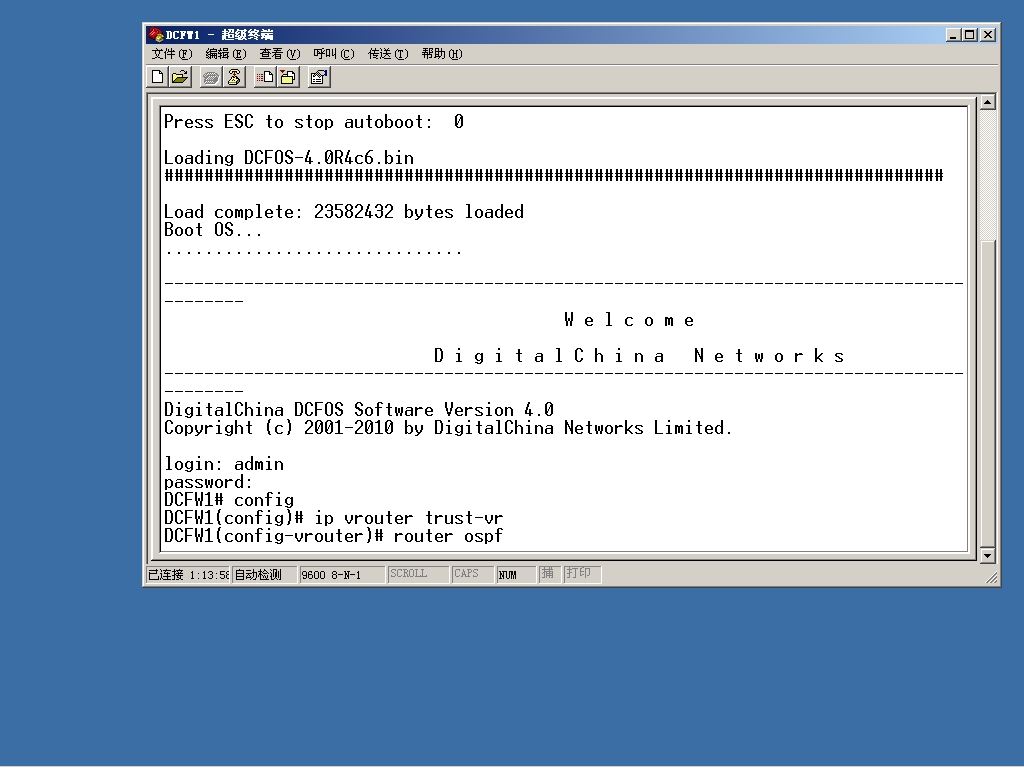The height and width of the screenshot is (768, 1024).
Task: Minimize the DCFW1 terminal window
Action: click(953, 35)
